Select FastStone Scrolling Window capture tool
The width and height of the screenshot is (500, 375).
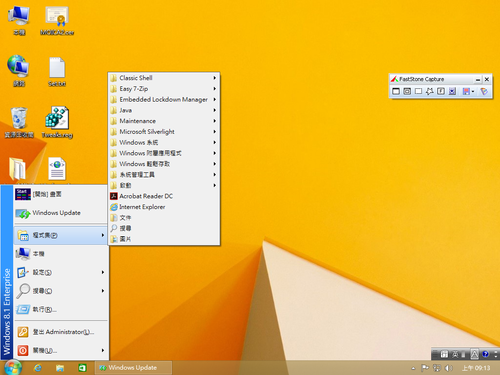pyautogui.click(x=452, y=91)
